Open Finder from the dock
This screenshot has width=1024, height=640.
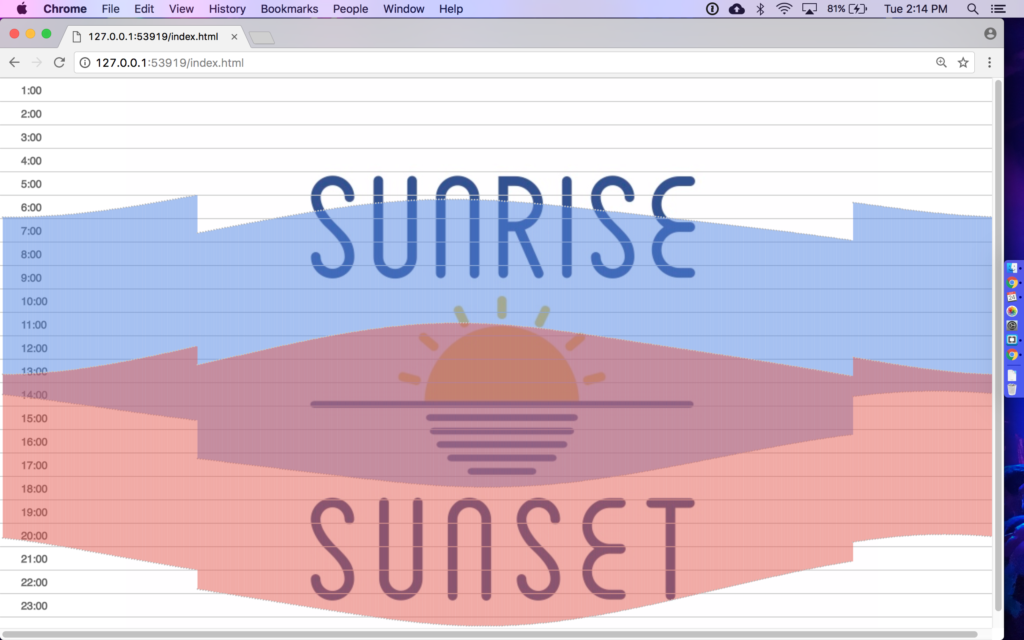(1012, 268)
